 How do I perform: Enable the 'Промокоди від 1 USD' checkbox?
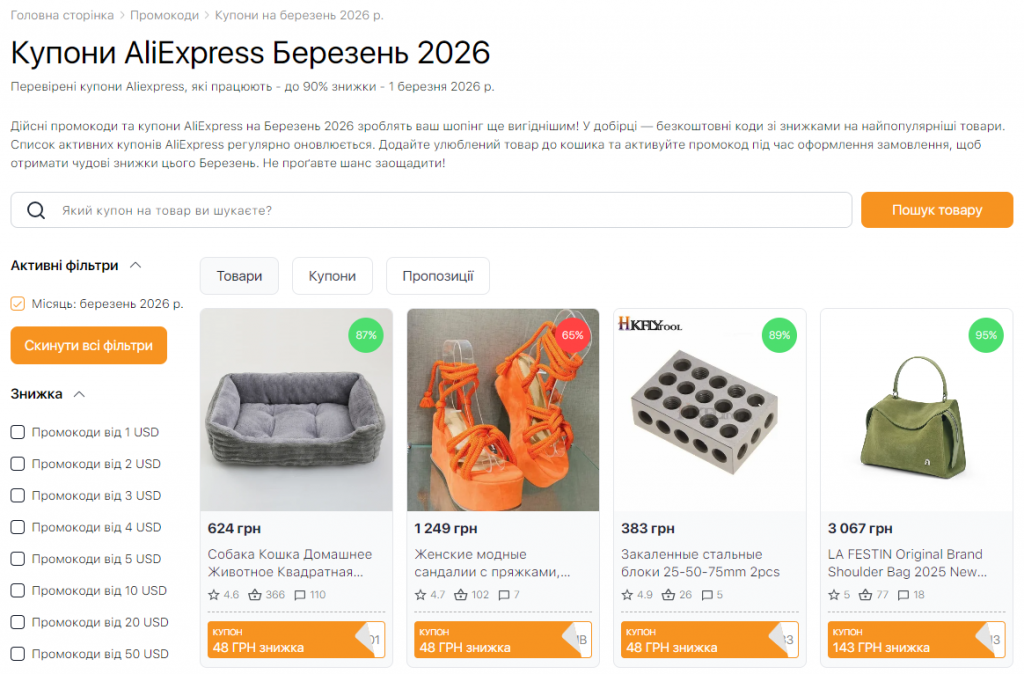tap(17, 432)
